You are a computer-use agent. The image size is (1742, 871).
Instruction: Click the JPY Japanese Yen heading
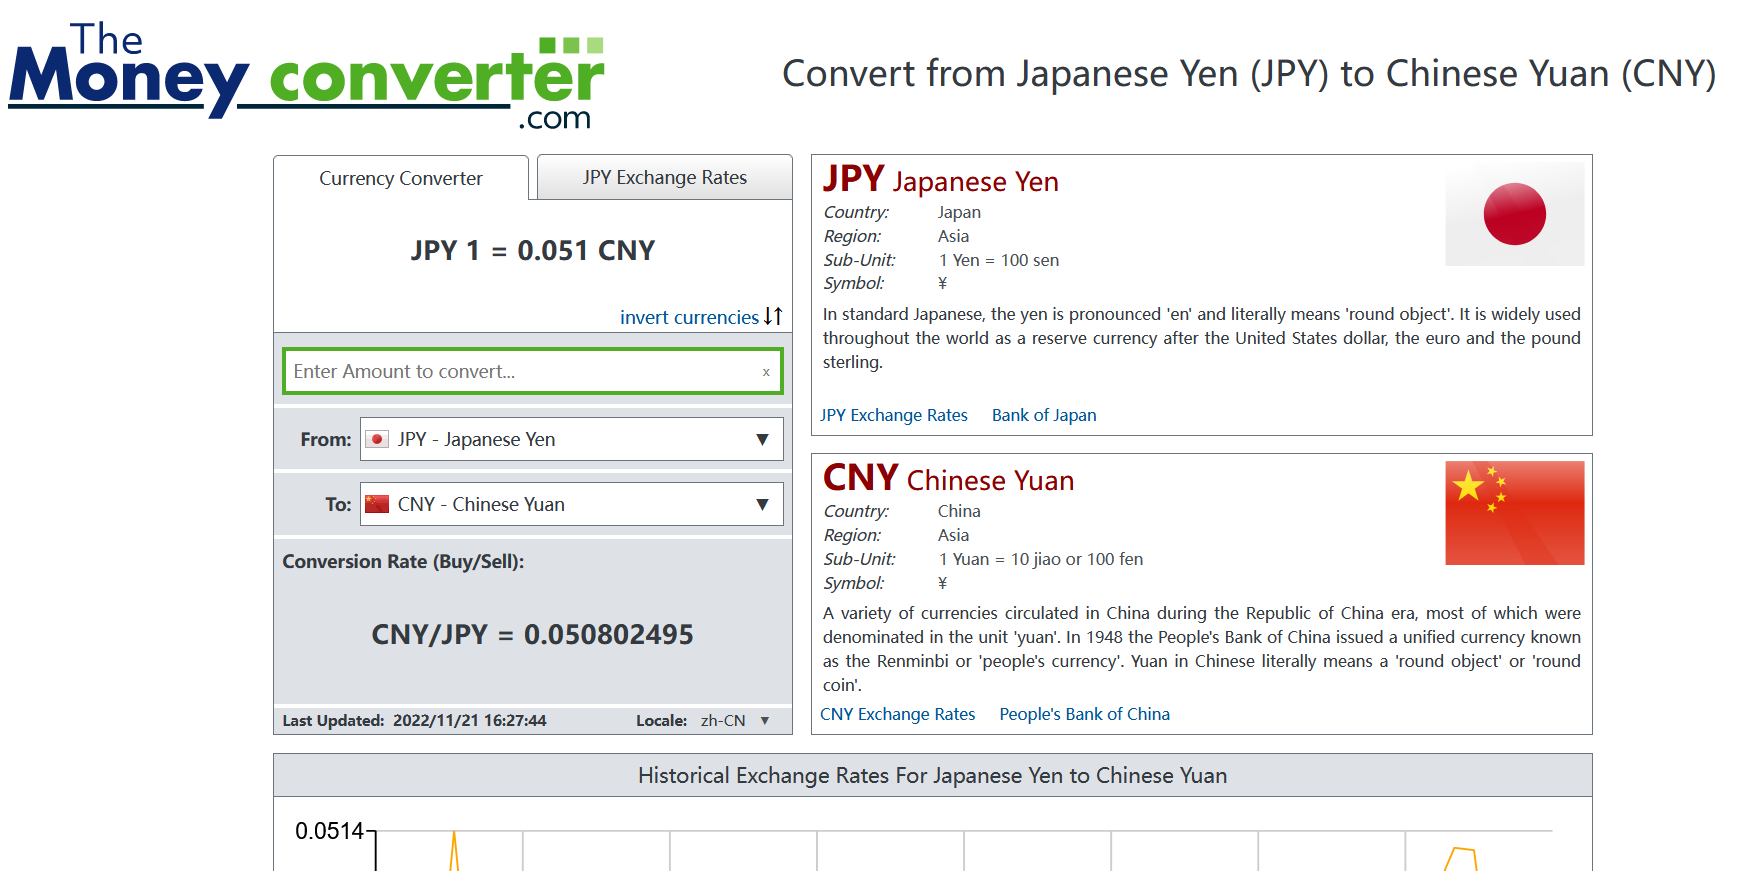pyautogui.click(x=941, y=180)
